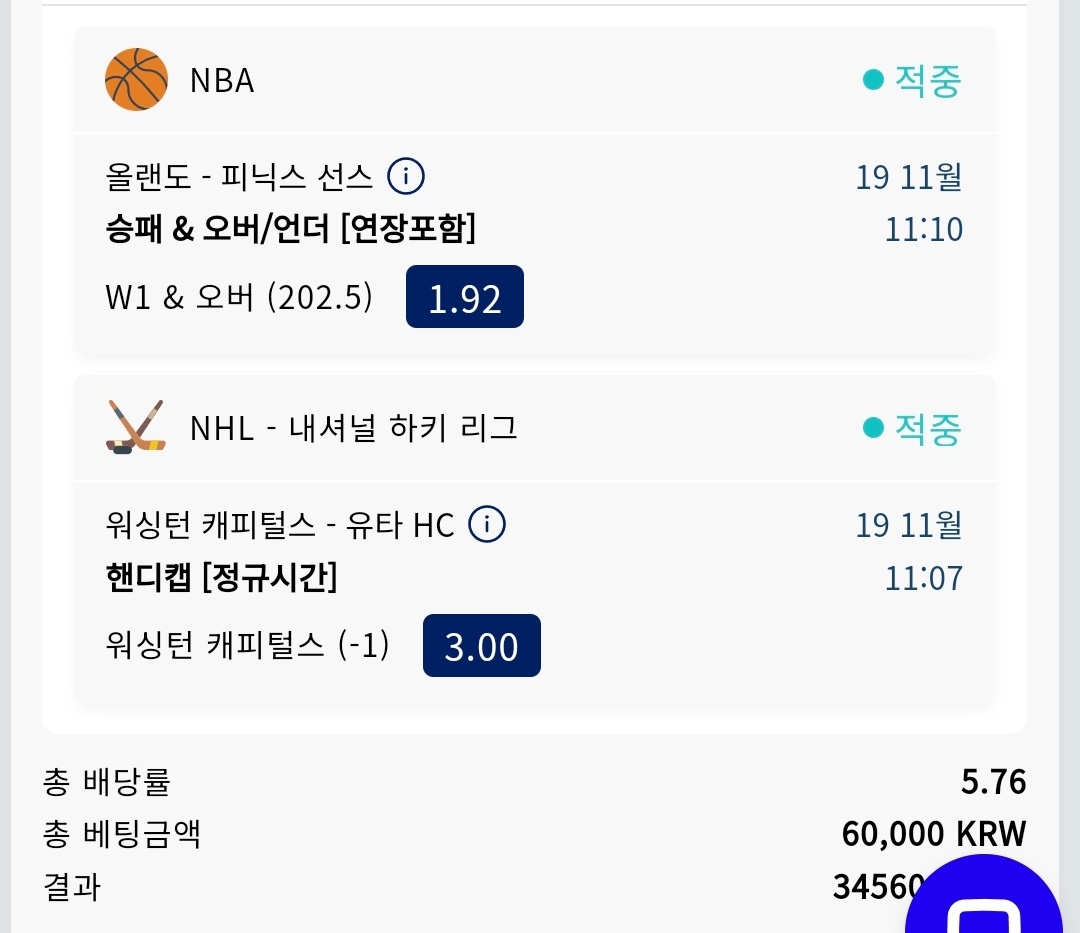
Task: Click W1 & 오버 (202.5) selection text
Action: click(239, 297)
